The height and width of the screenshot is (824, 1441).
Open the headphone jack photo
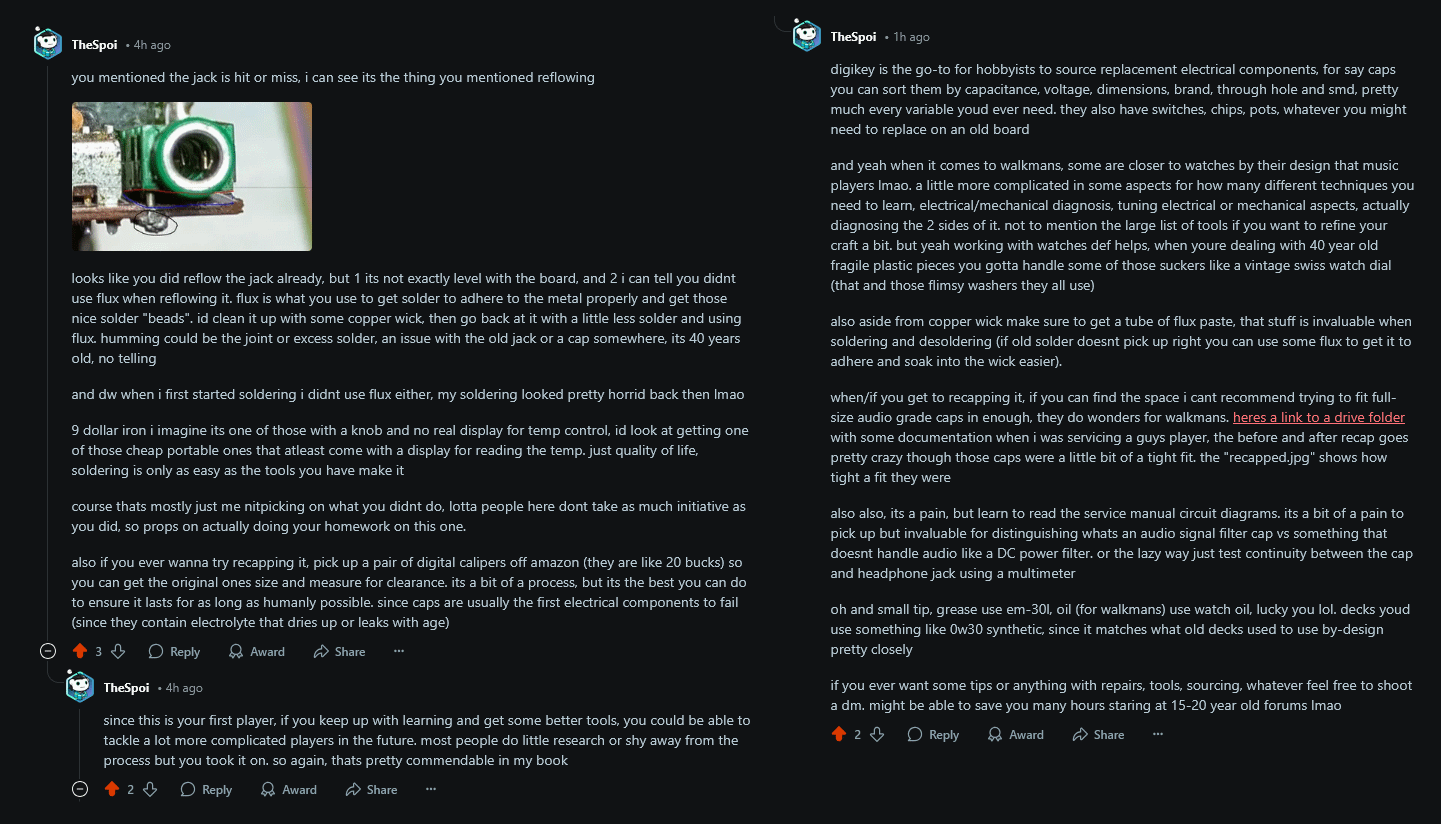pyautogui.click(x=191, y=176)
